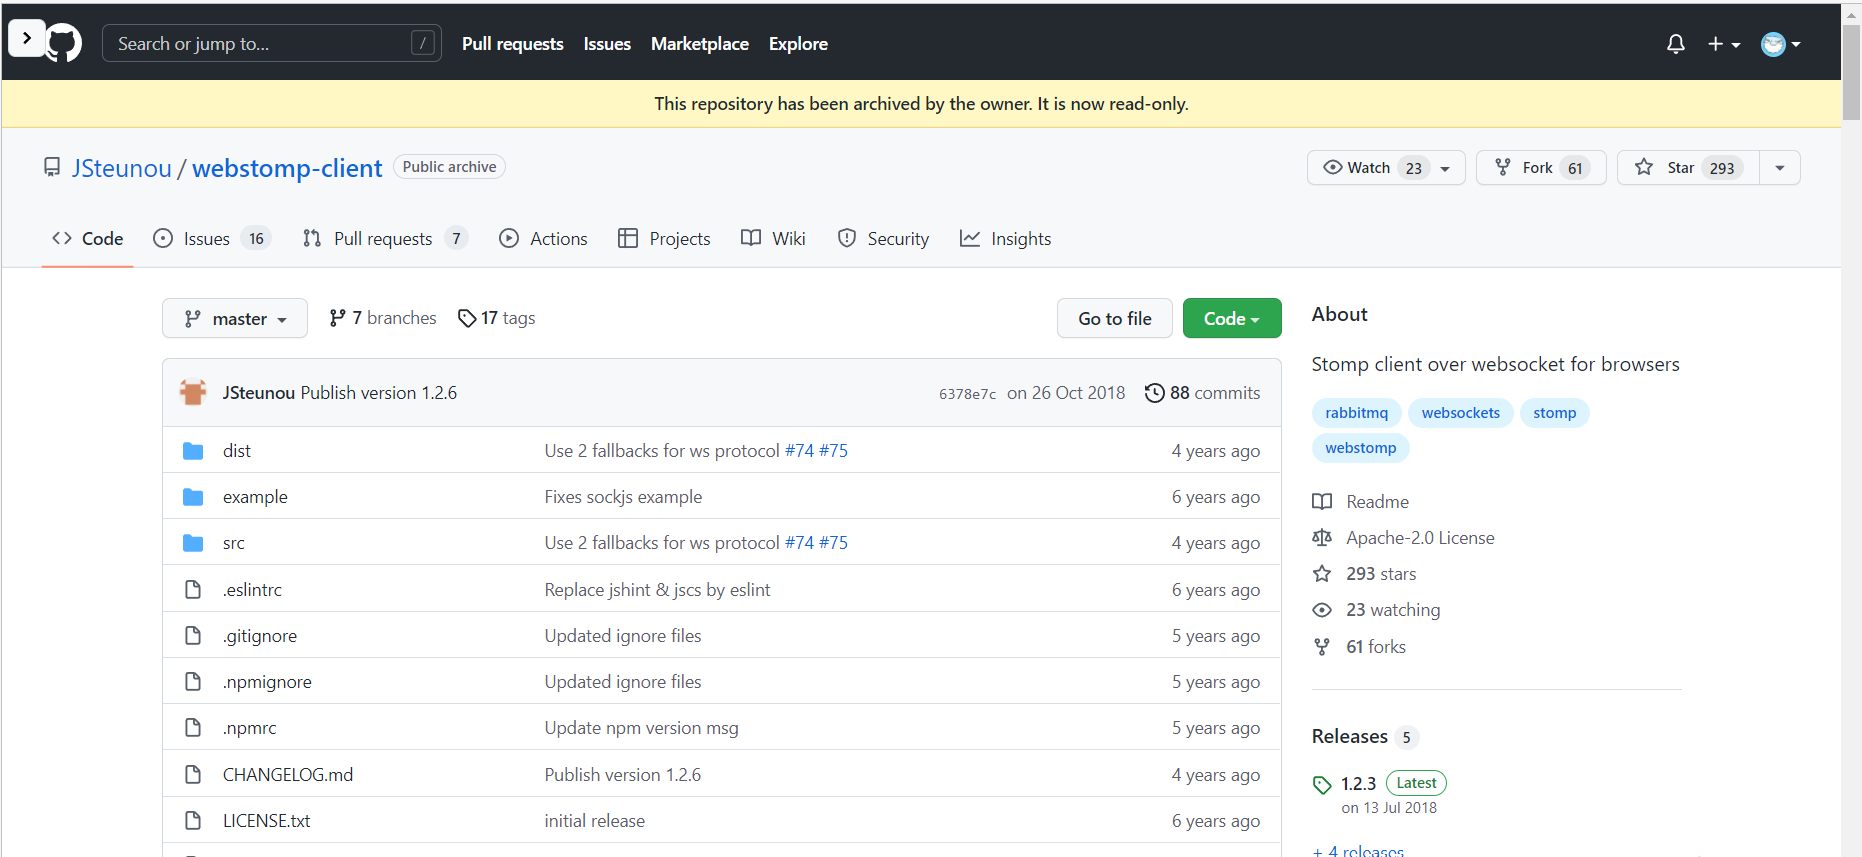This screenshot has height=857, width=1862.
Task: Open Issues in top navigation
Action: click(x=607, y=44)
